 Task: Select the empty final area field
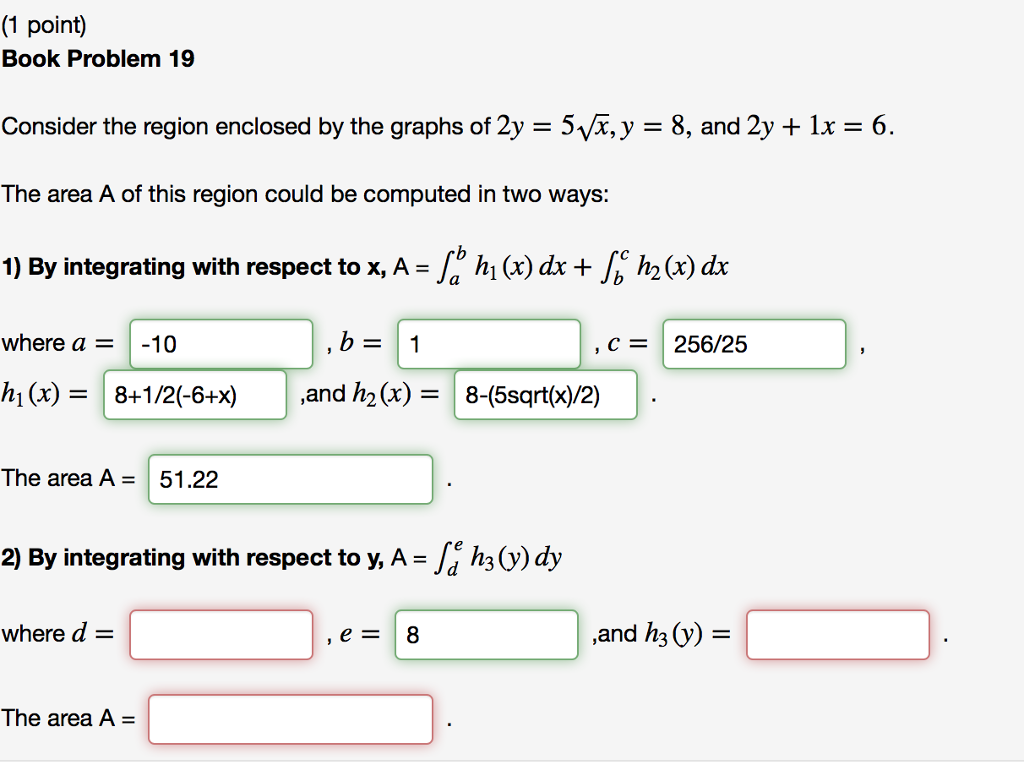tap(289, 718)
